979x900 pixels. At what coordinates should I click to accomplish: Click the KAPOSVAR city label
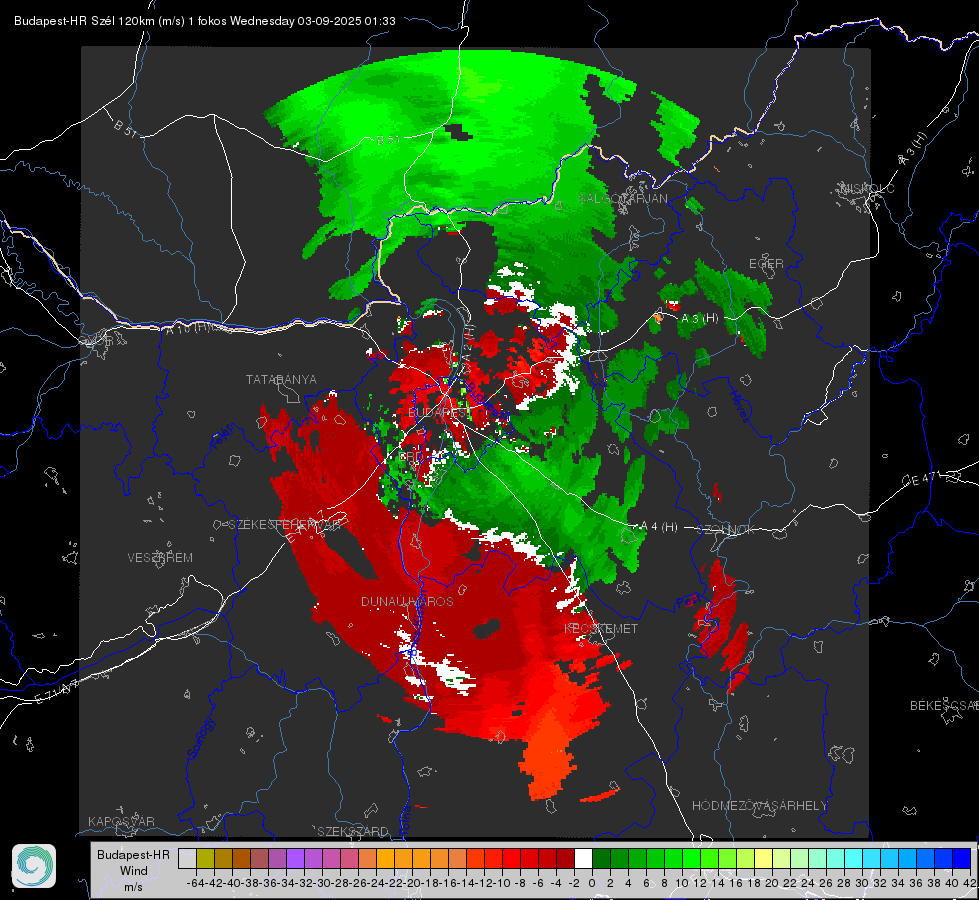coord(121,821)
